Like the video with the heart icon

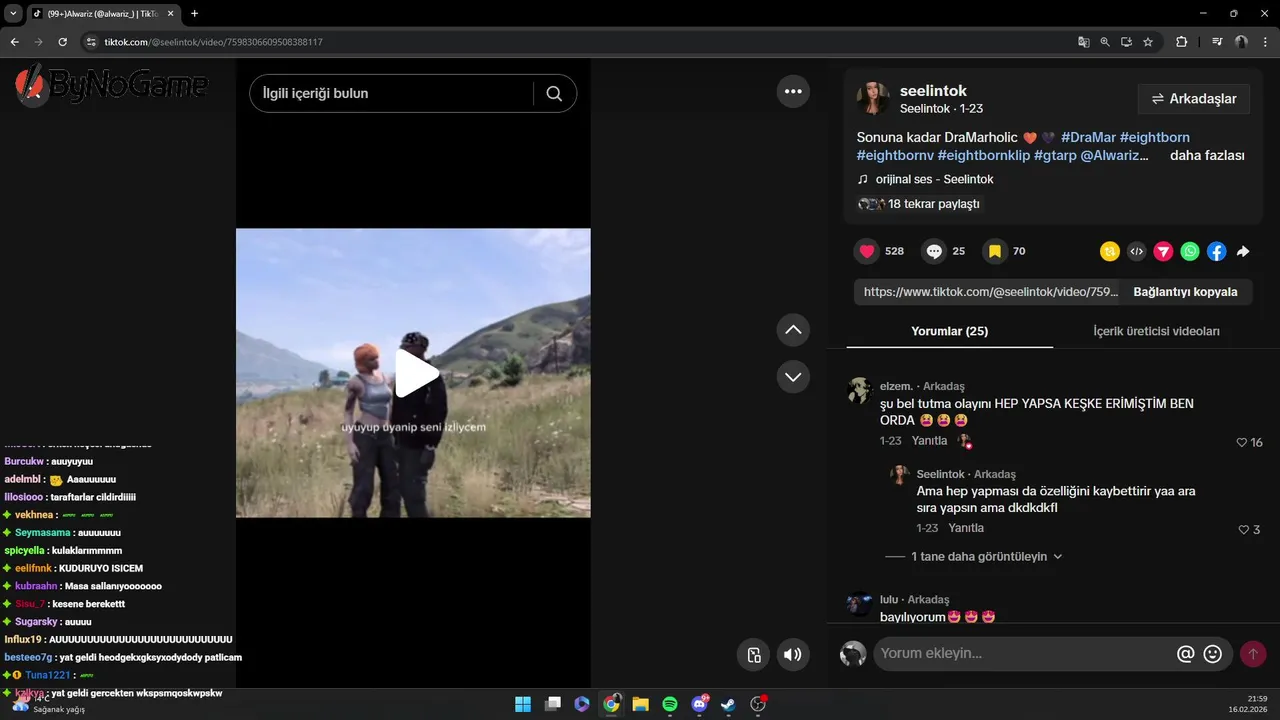867,251
